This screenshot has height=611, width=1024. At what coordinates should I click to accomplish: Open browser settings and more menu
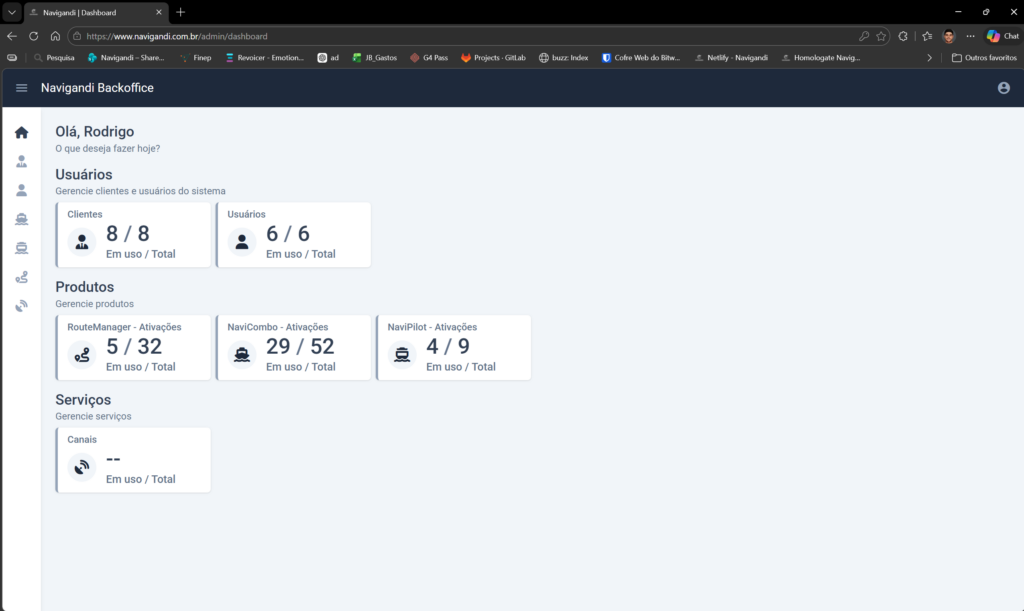pyautogui.click(x=970, y=37)
